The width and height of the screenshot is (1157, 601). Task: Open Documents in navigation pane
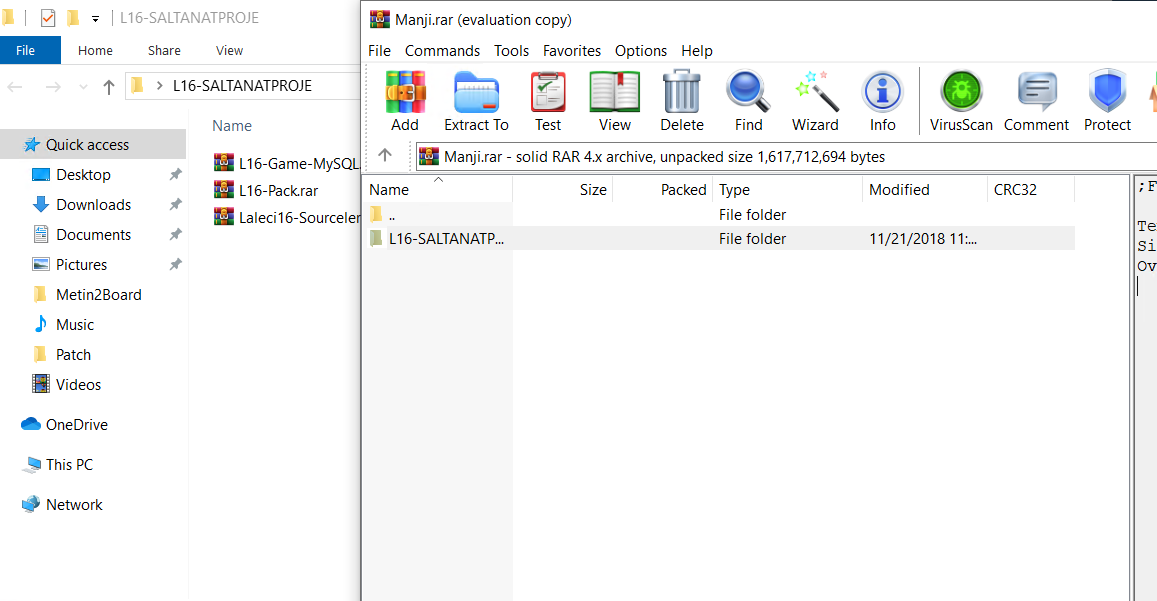[93, 235]
